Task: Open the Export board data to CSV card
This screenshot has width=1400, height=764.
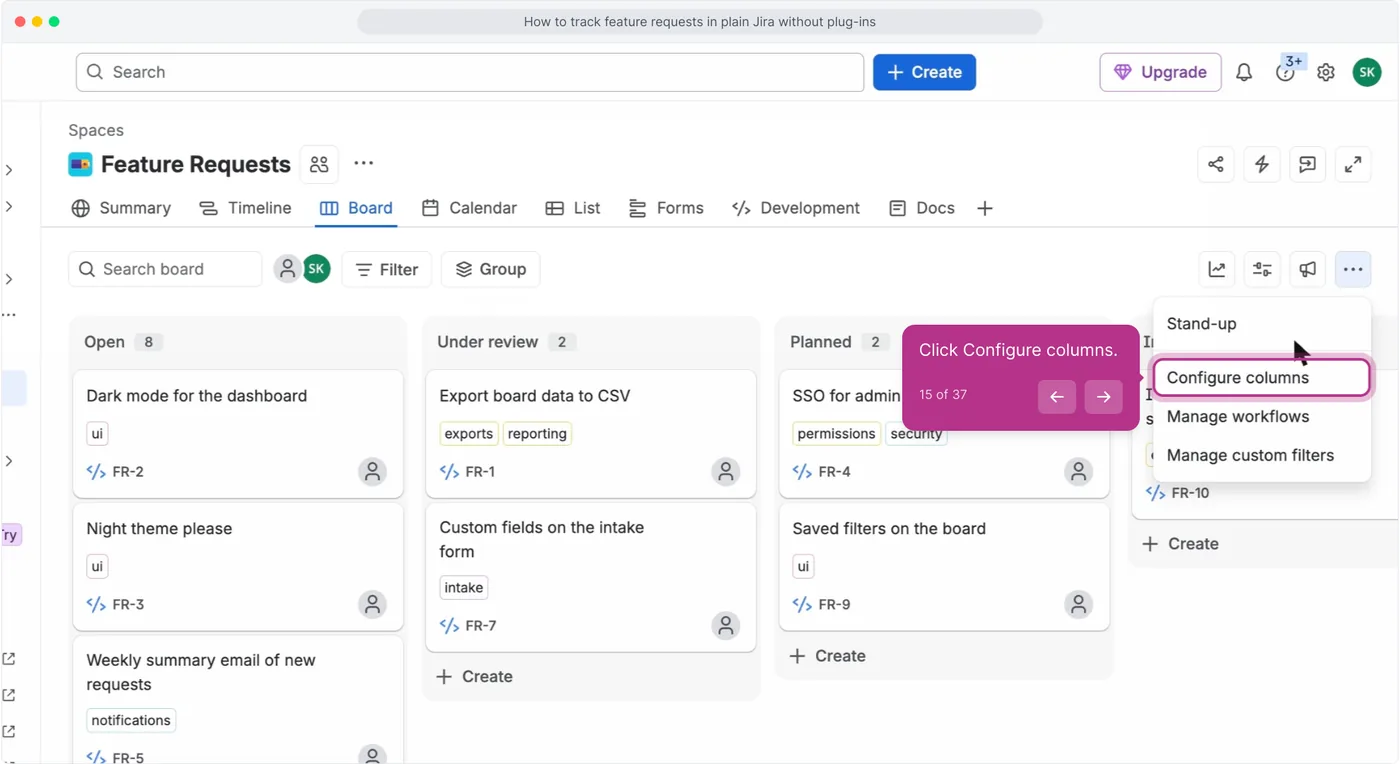Action: coord(591,434)
